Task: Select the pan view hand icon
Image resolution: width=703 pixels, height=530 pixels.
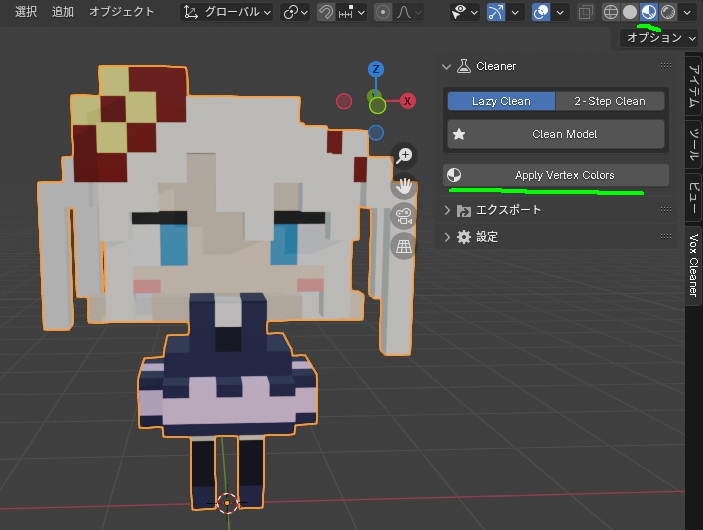Action: 404,186
